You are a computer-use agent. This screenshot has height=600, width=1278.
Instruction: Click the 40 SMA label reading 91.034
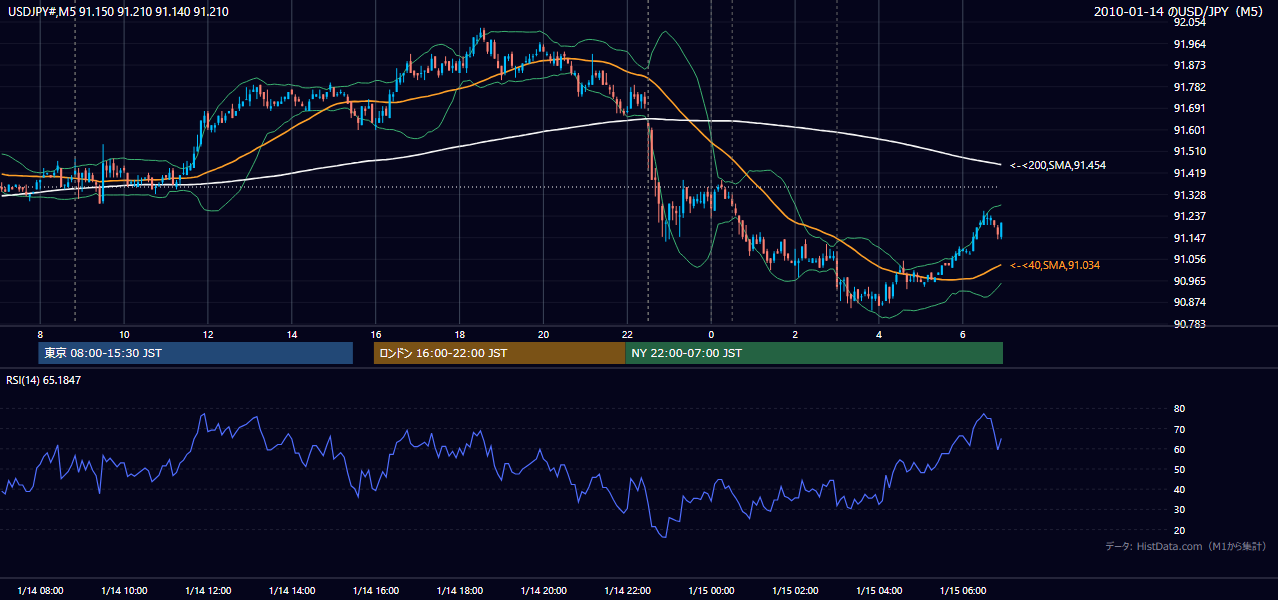click(x=1055, y=265)
